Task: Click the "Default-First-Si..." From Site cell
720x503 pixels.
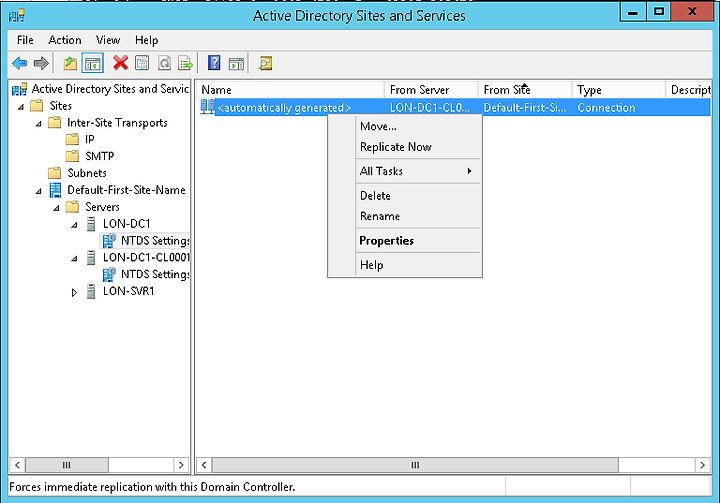Action: tap(524, 107)
